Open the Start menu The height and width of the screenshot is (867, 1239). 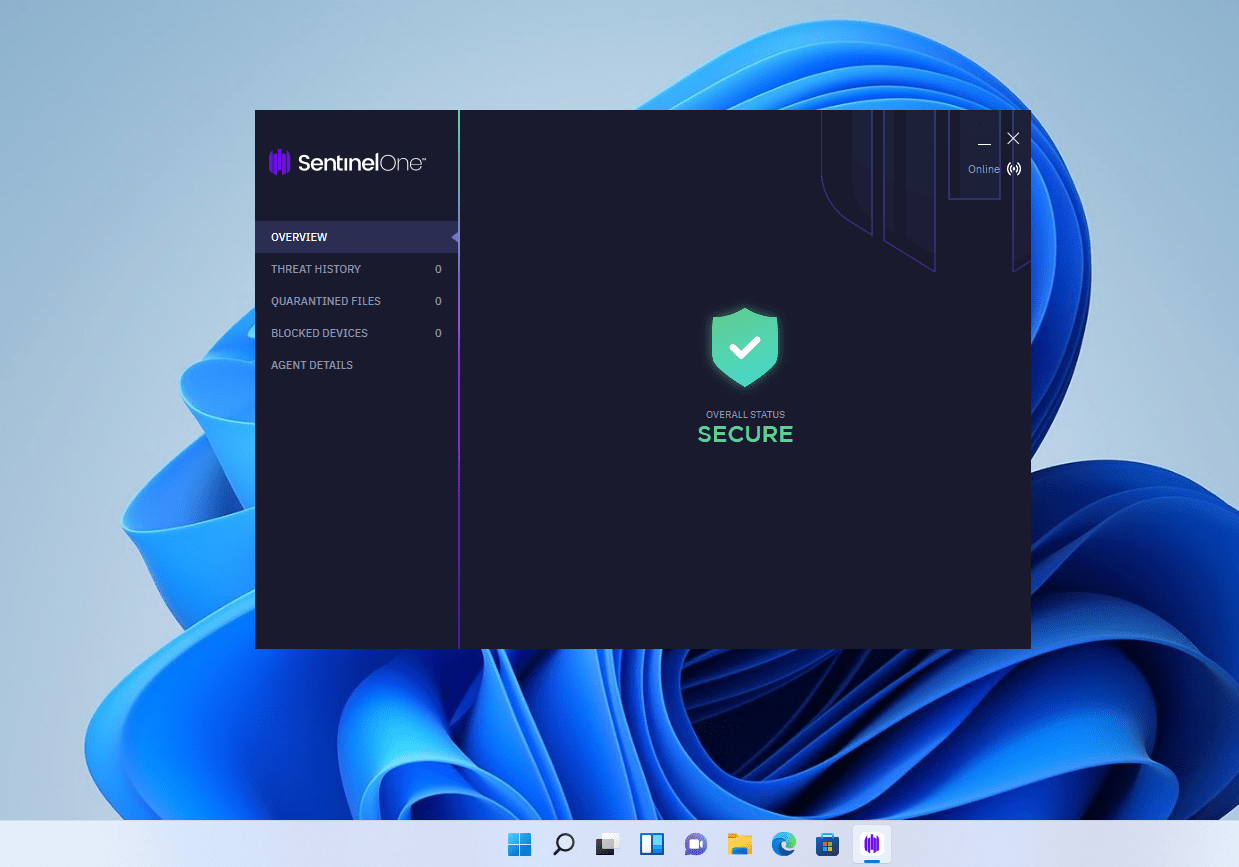coord(519,844)
